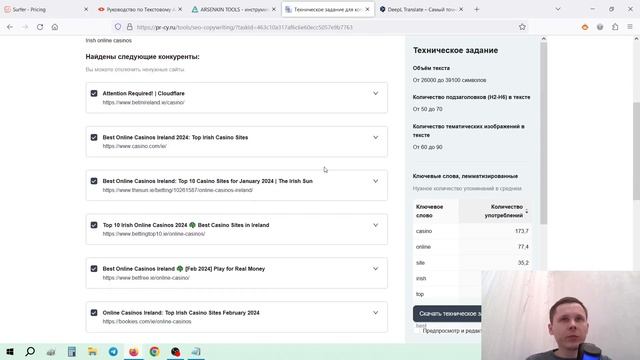This screenshot has height=360, width=640.
Task: Show the list of all tabs
Action: point(558,9)
